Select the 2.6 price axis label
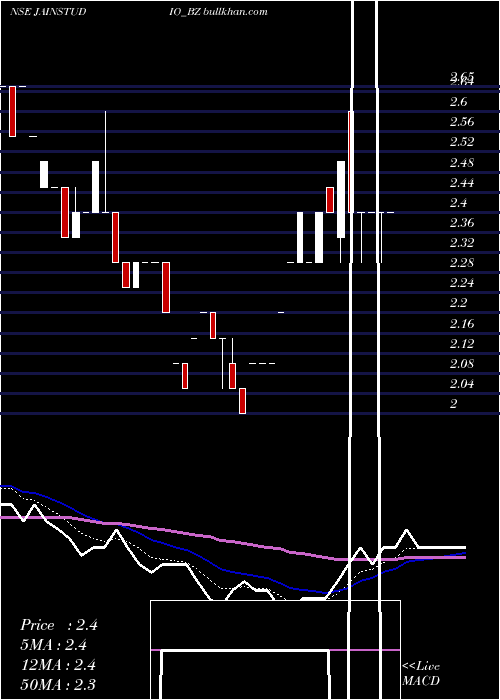 (x=458, y=102)
